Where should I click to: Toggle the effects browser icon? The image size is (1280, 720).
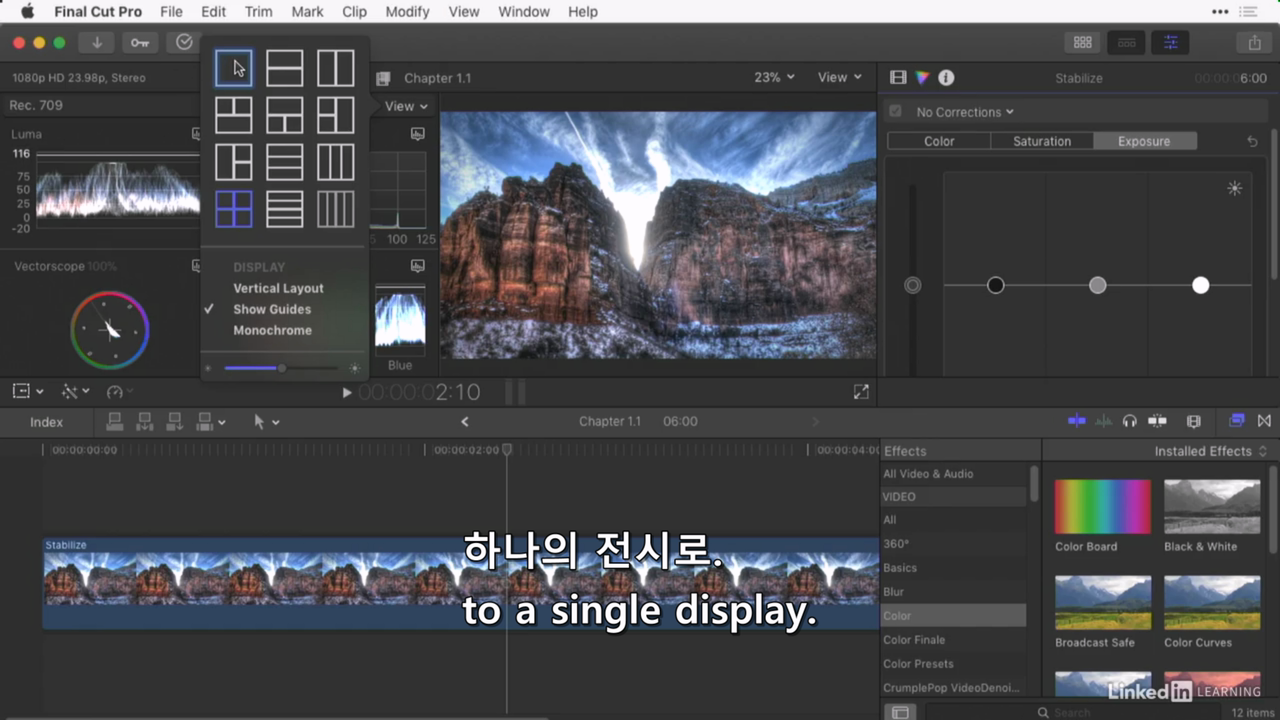(x=1237, y=421)
